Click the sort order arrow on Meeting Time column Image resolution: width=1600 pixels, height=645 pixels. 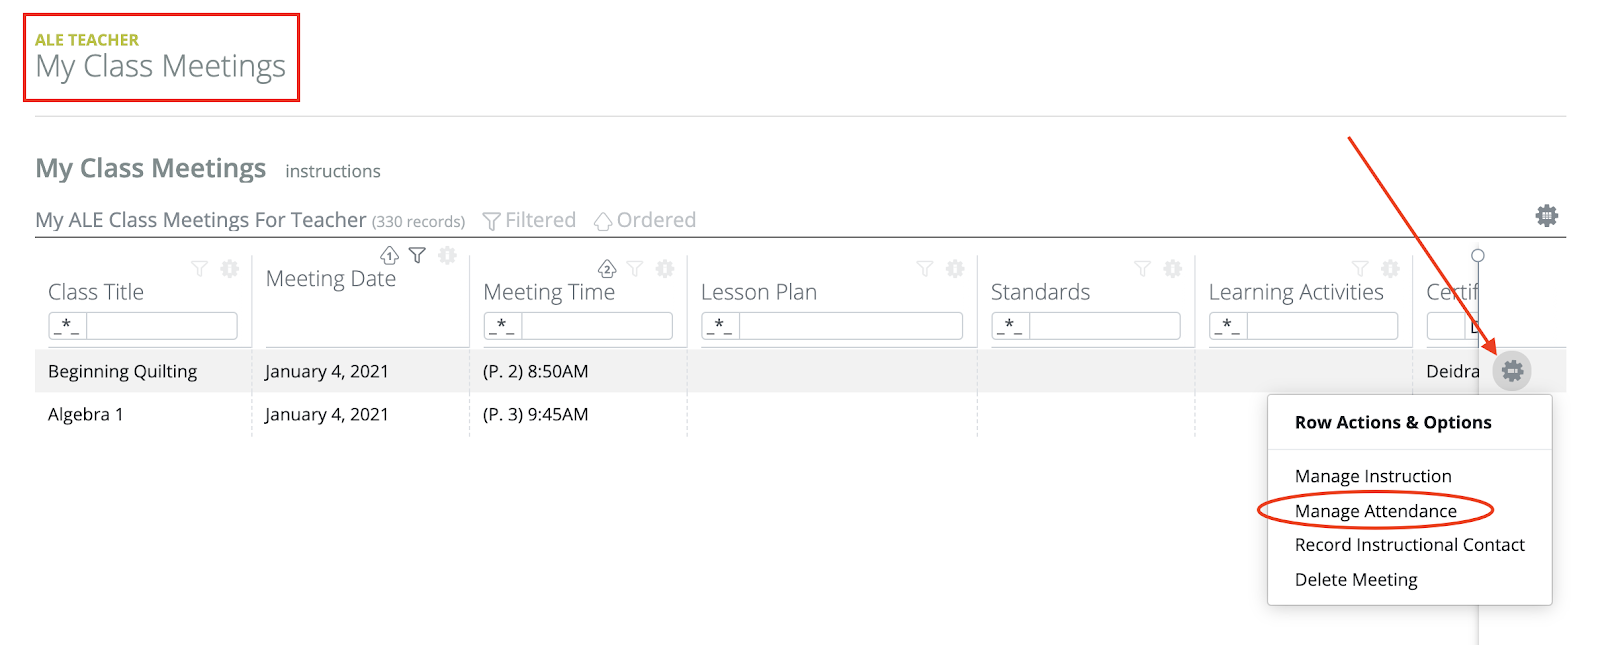click(x=606, y=268)
